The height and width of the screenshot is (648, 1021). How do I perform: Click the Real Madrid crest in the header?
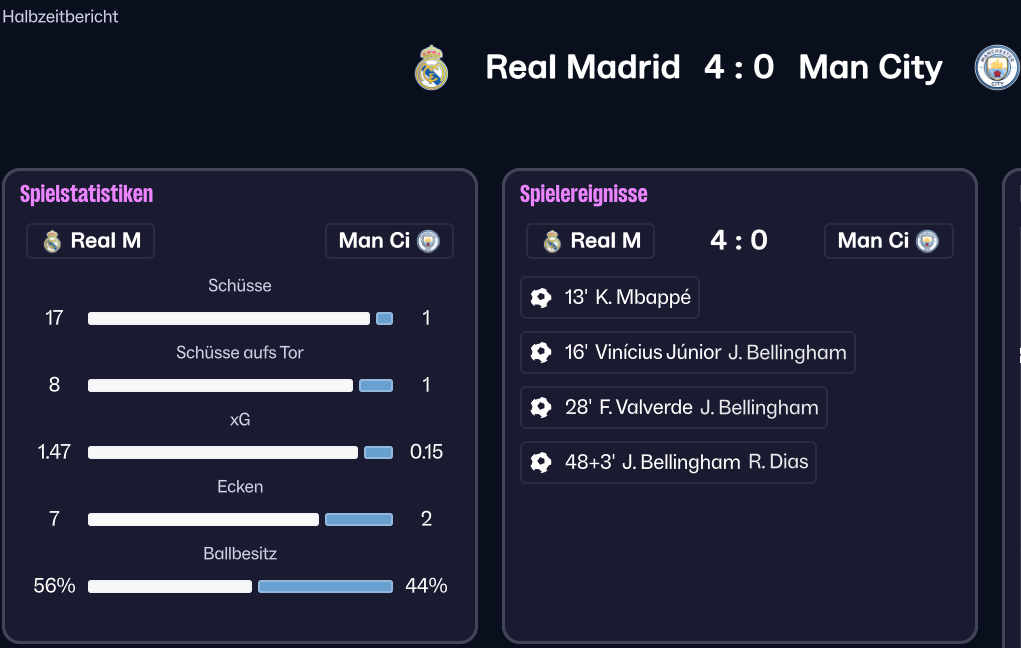coord(431,68)
